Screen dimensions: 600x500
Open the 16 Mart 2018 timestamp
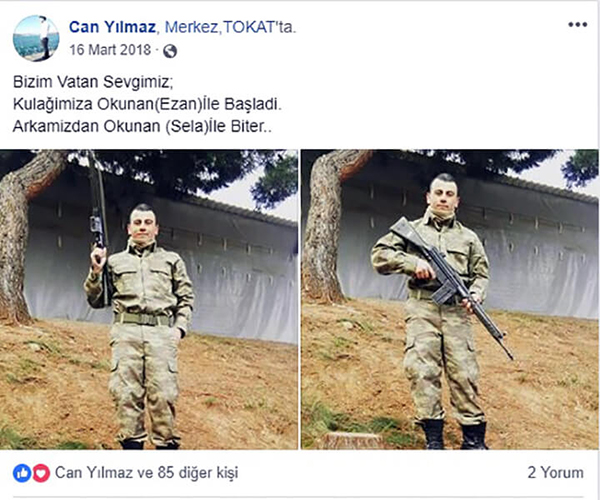point(110,50)
